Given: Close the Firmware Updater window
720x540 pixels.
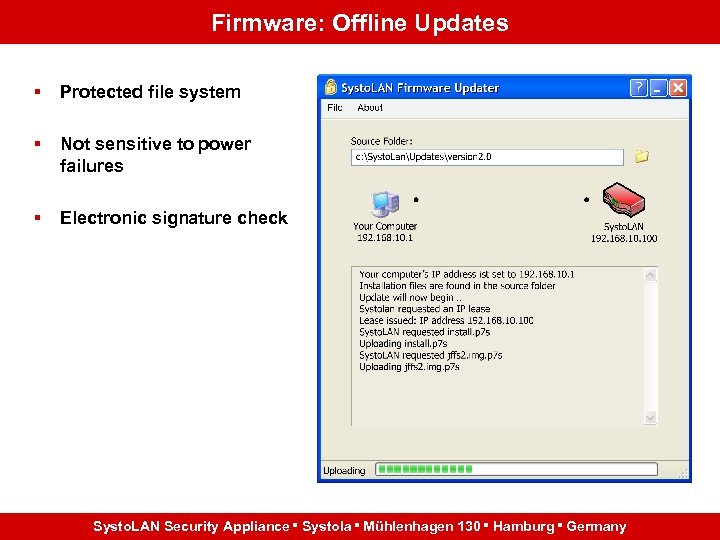Looking at the screenshot, I should pyautogui.click(x=678, y=87).
